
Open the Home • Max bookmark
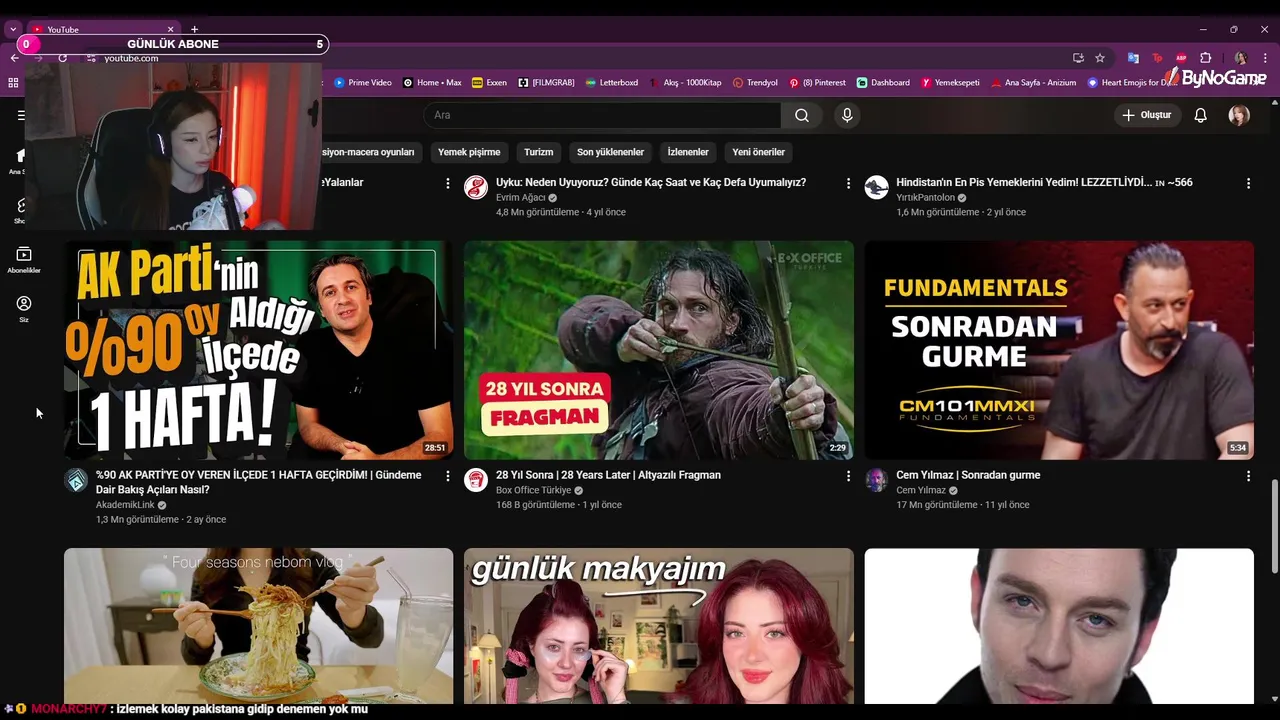432,83
